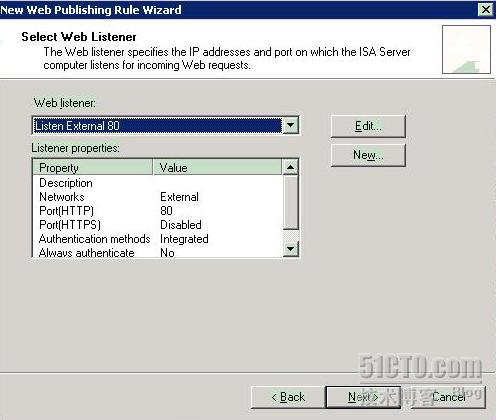Select the Networks property row
Viewport: 496px width, 420px height.
click(158, 197)
